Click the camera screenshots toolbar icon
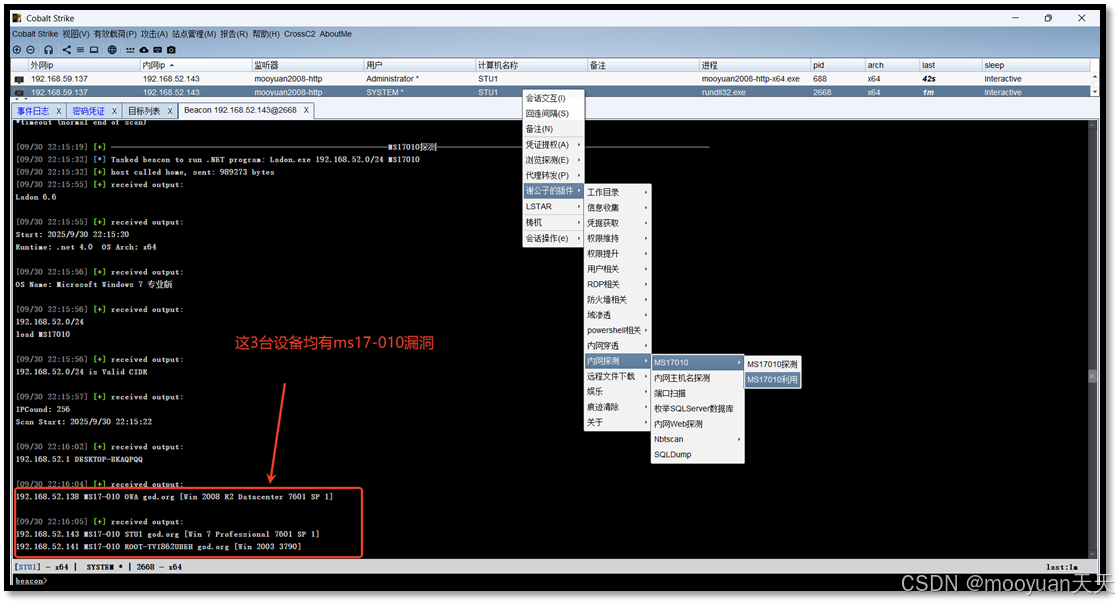The image size is (1119, 604). (171, 50)
